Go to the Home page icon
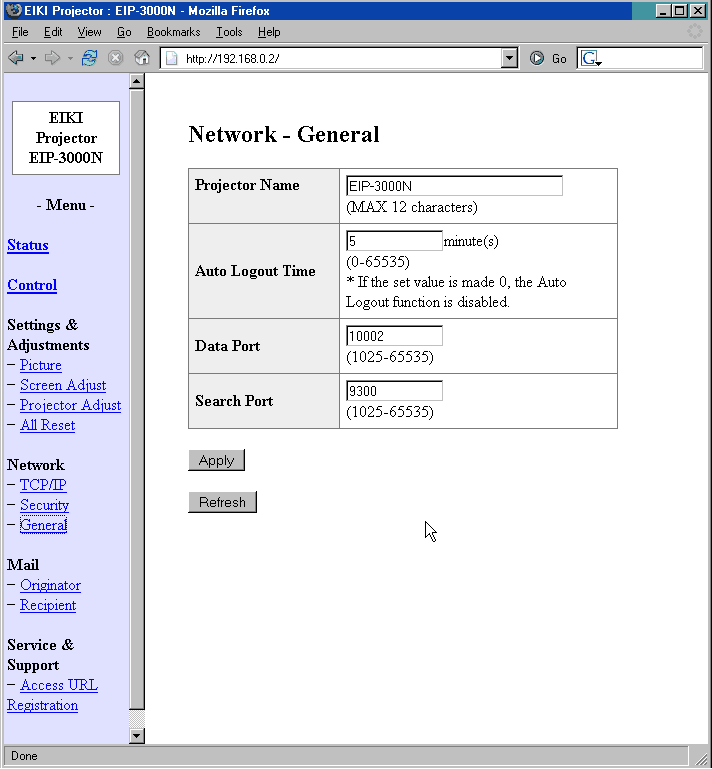Viewport: 712px width, 769px height. (x=142, y=58)
